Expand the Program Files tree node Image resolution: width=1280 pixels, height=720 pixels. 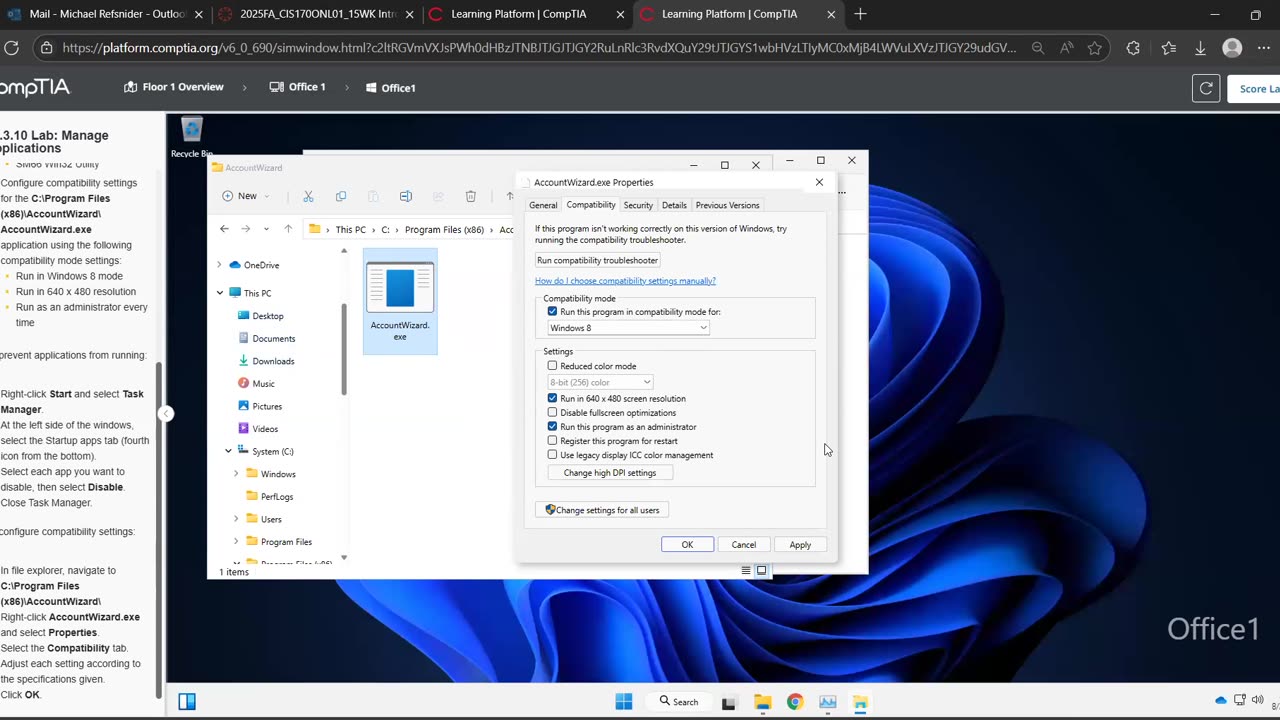point(236,542)
